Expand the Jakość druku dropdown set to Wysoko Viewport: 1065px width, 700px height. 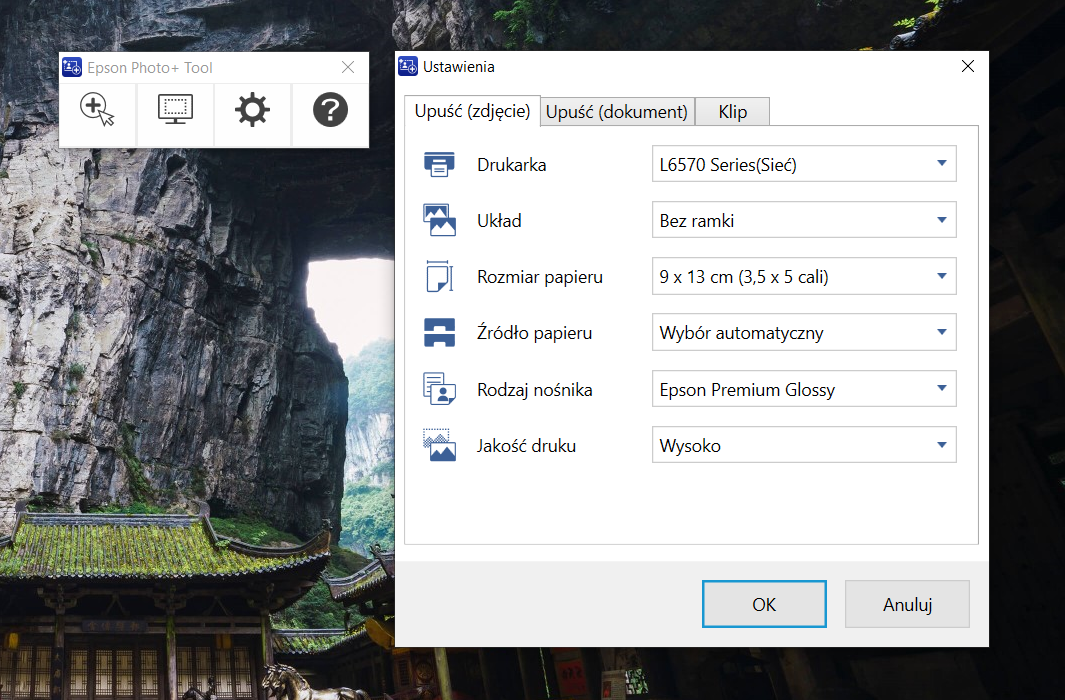tap(804, 445)
